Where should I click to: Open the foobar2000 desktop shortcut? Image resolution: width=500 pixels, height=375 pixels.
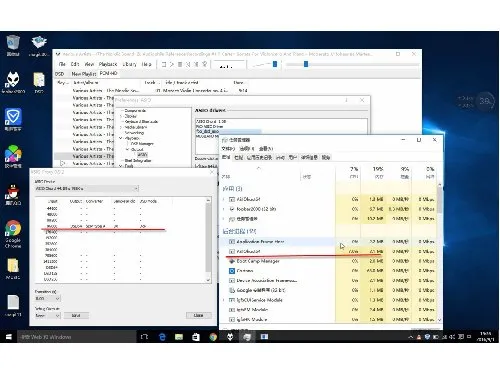click(13, 83)
